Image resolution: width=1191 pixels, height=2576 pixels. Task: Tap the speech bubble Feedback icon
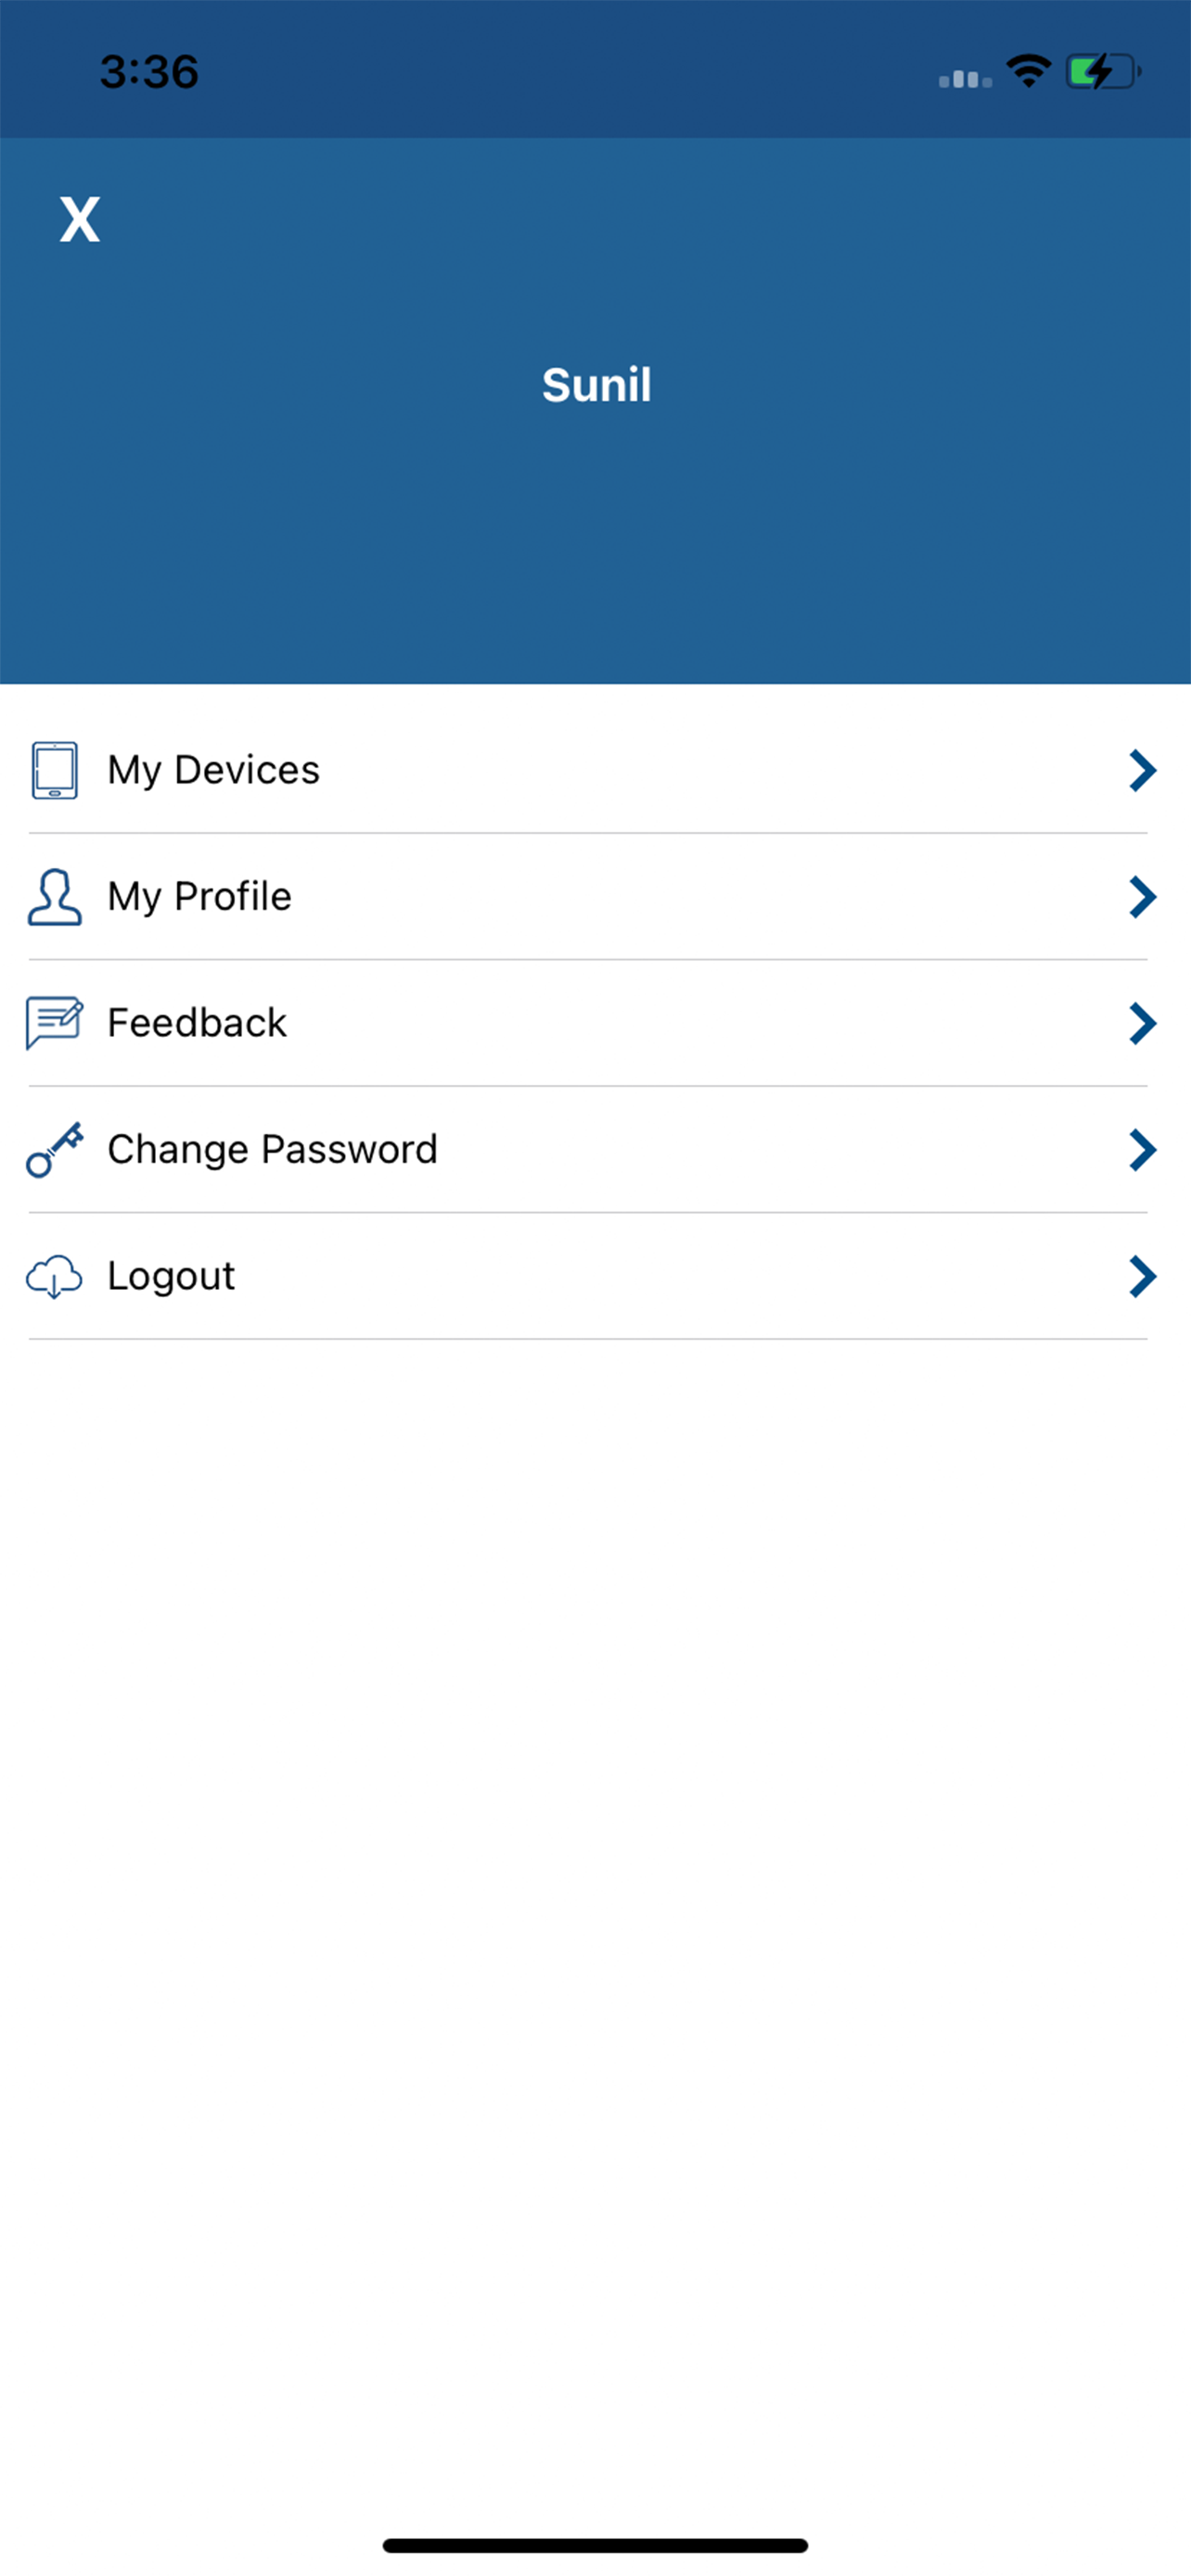tap(54, 1023)
